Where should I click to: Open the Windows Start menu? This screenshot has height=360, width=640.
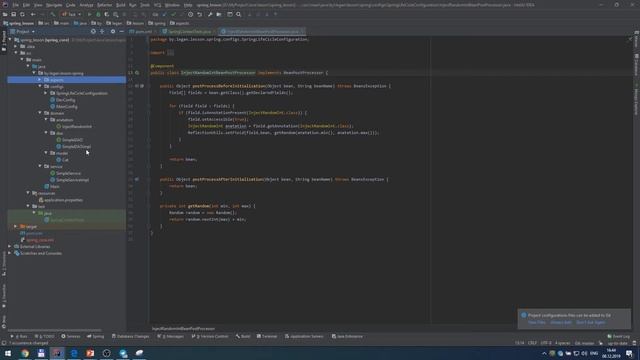(8, 353)
